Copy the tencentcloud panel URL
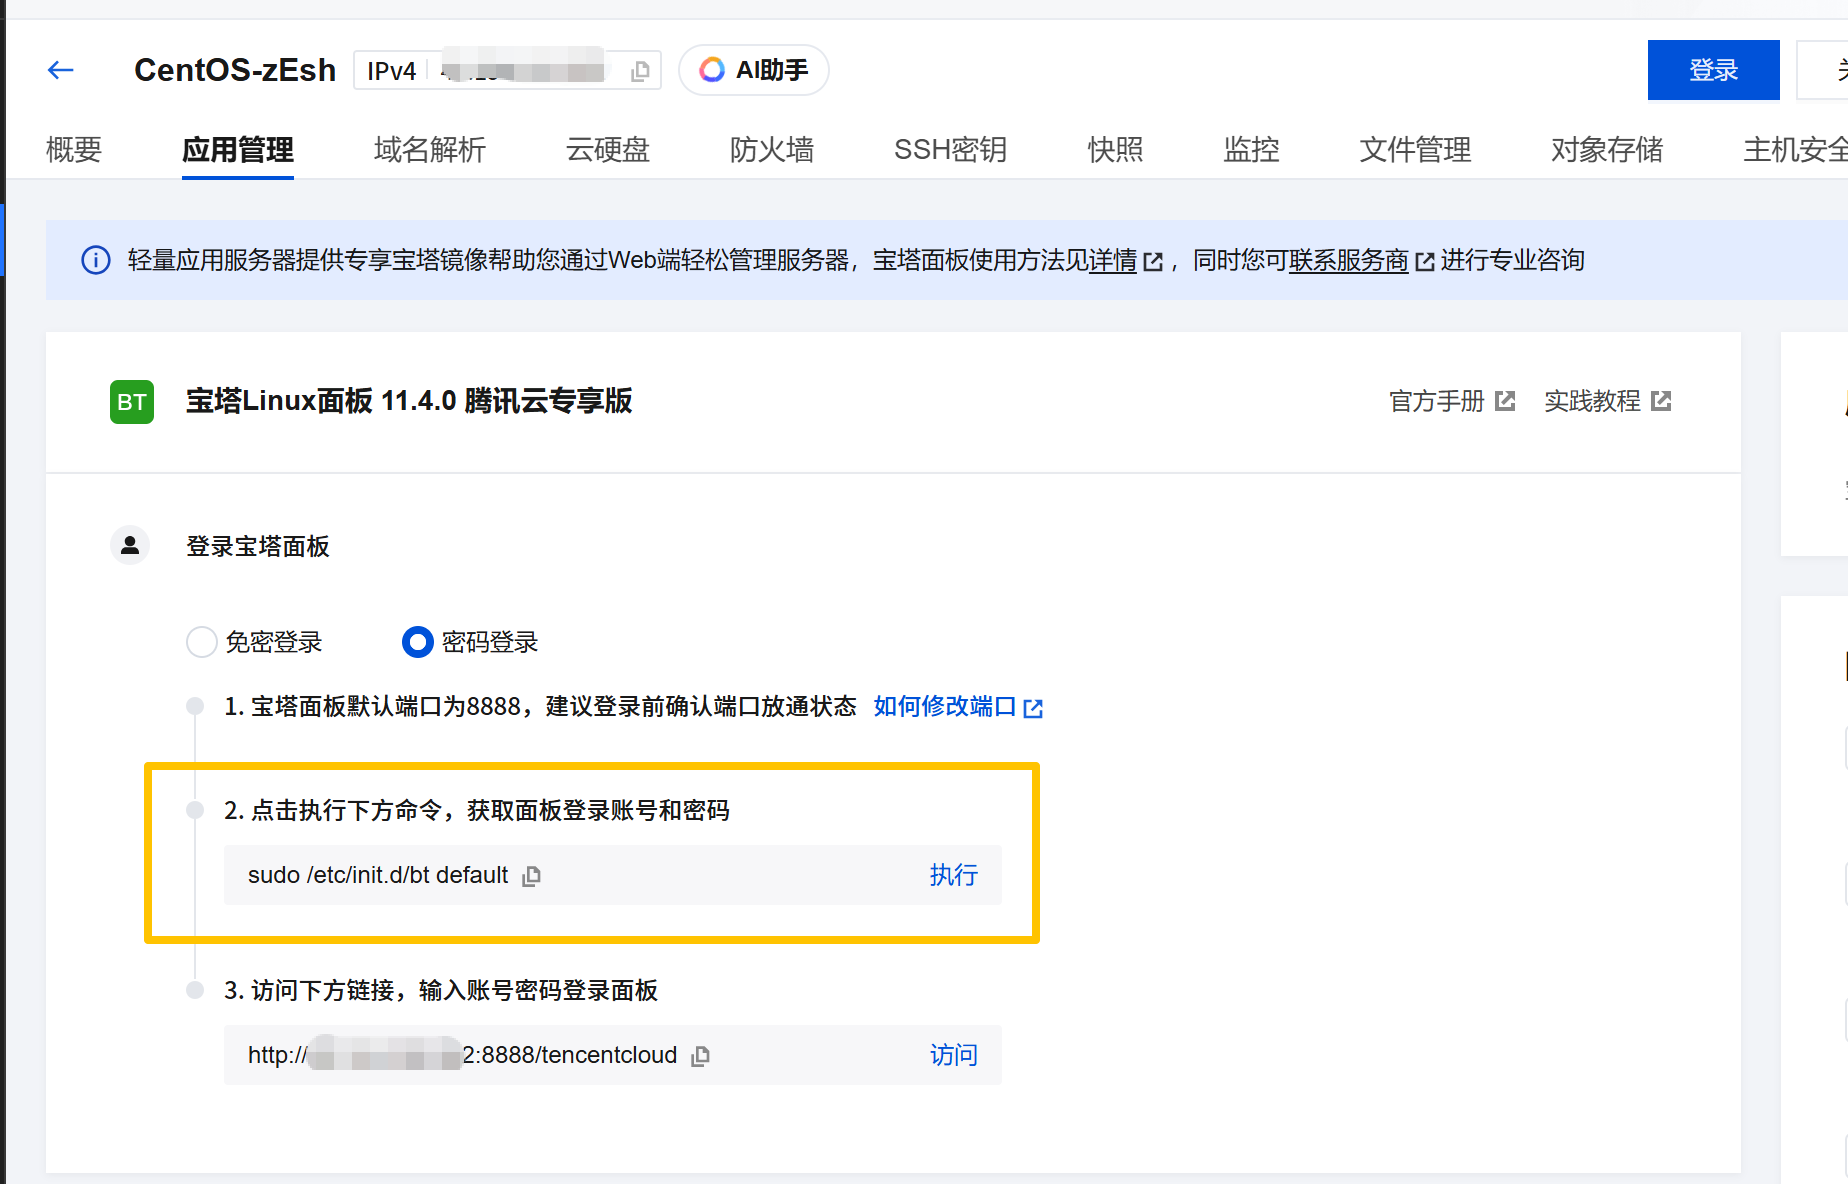This screenshot has width=1848, height=1184. [701, 1056]
